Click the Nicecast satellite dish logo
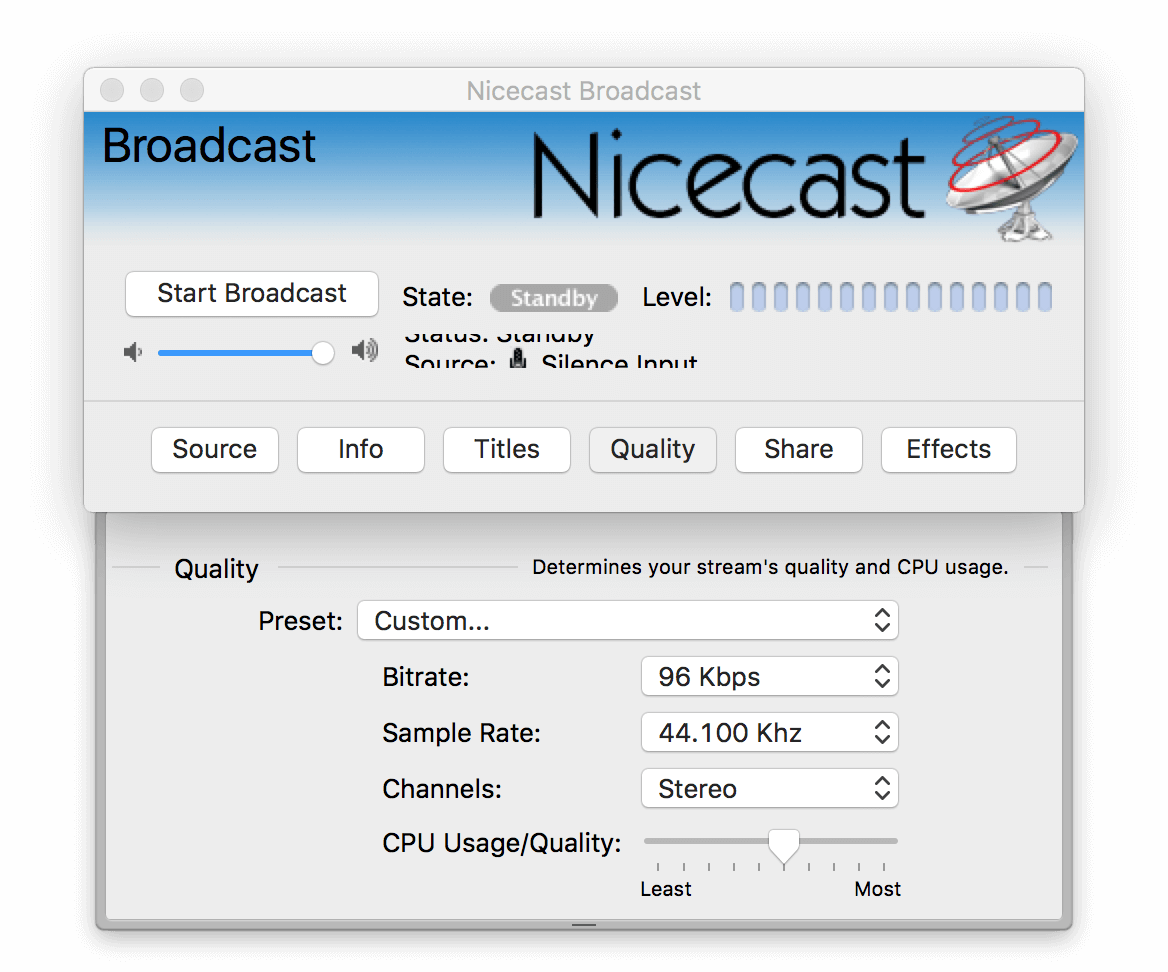1168x972 pixels. click(x=1012, y=177)
